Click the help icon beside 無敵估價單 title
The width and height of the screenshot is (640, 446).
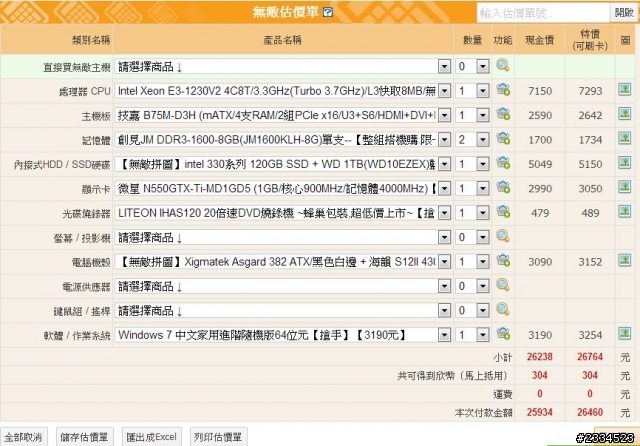(328, 12)
